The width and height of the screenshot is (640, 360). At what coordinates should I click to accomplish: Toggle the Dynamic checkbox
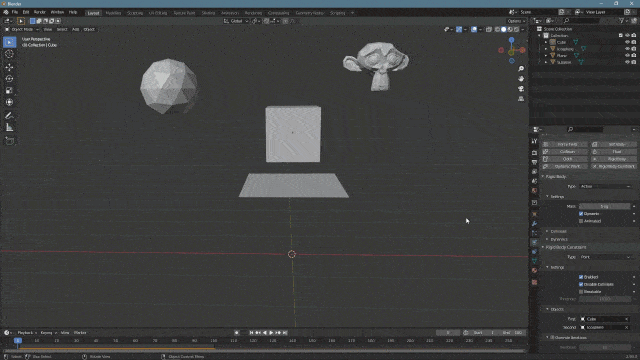click(x=581, y=213)
